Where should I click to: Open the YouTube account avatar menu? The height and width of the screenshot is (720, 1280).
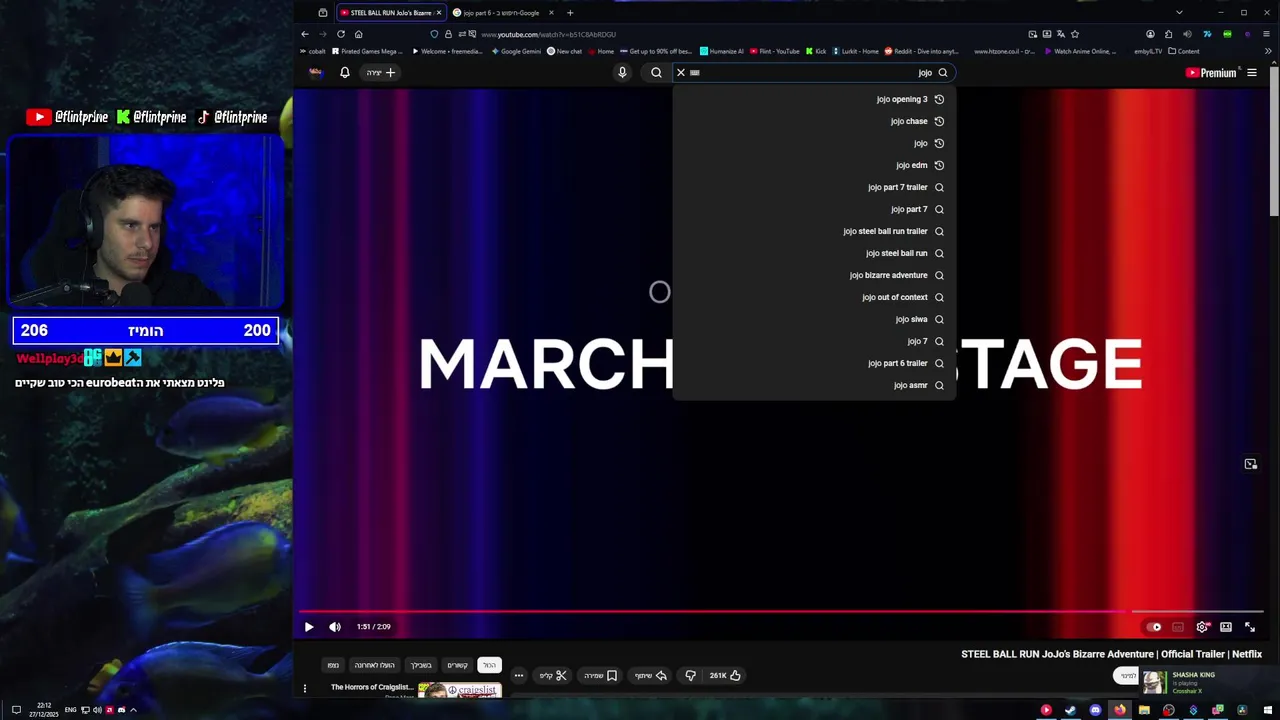(x=316, y=72)
